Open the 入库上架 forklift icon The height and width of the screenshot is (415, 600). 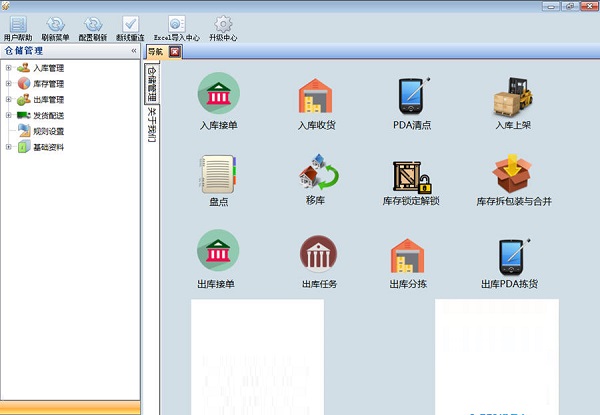point(513,96)
